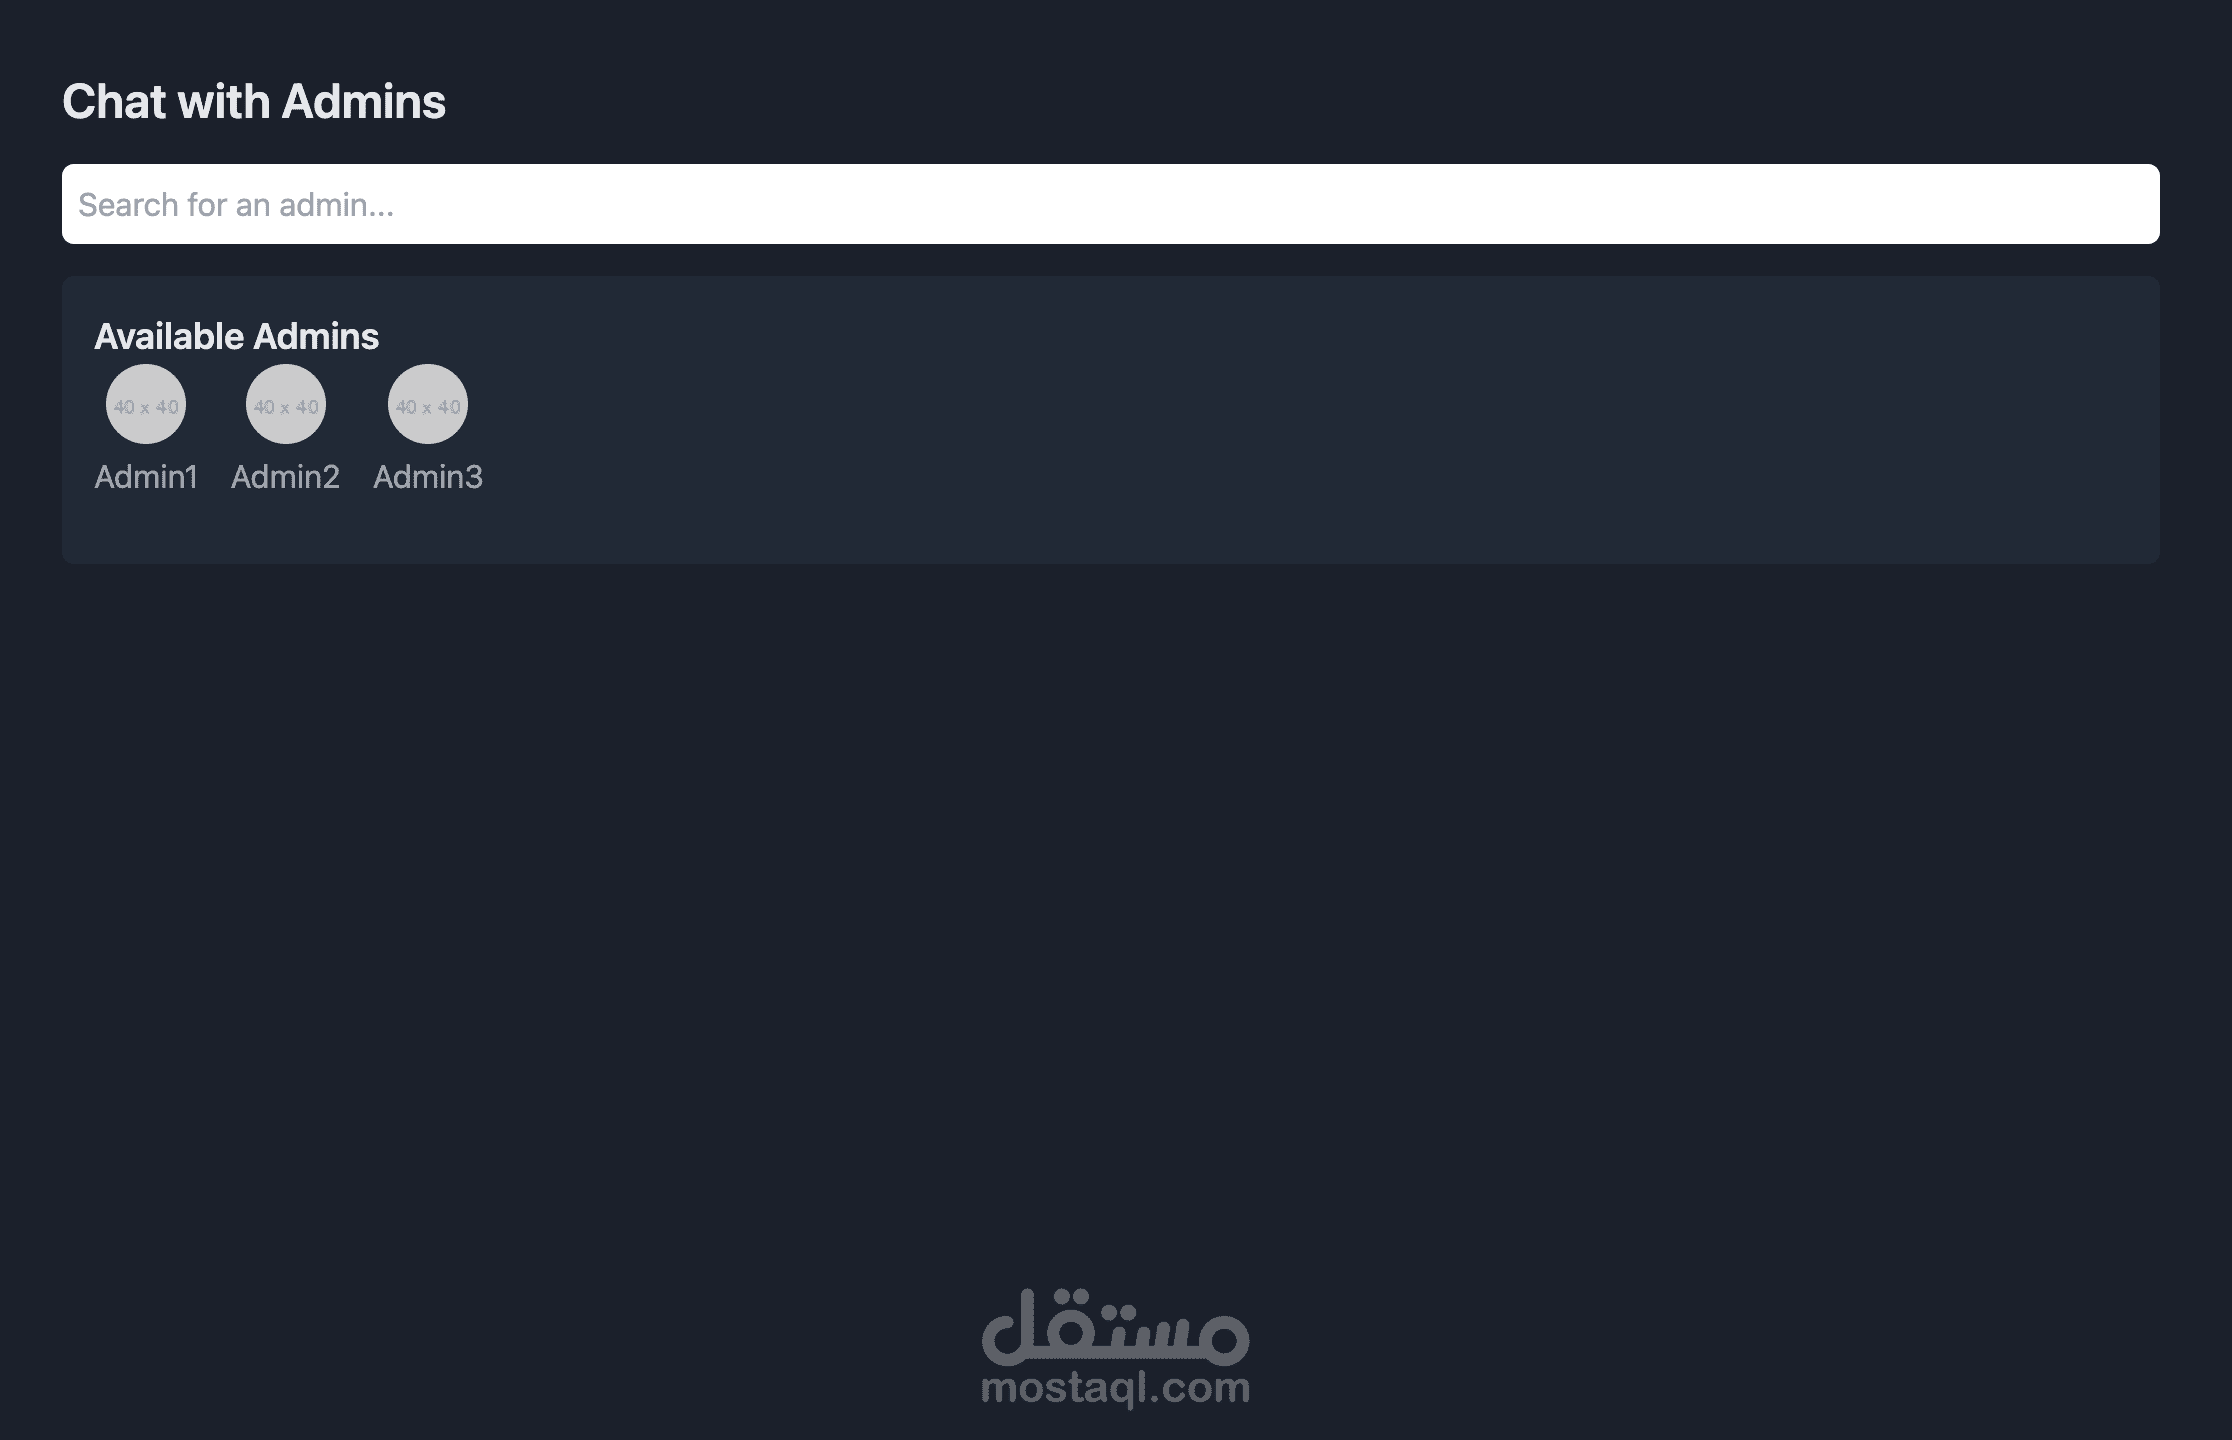2232x1440 pixels.
Task: Open chat via the Admin3 name label
Action: [428, 477]
